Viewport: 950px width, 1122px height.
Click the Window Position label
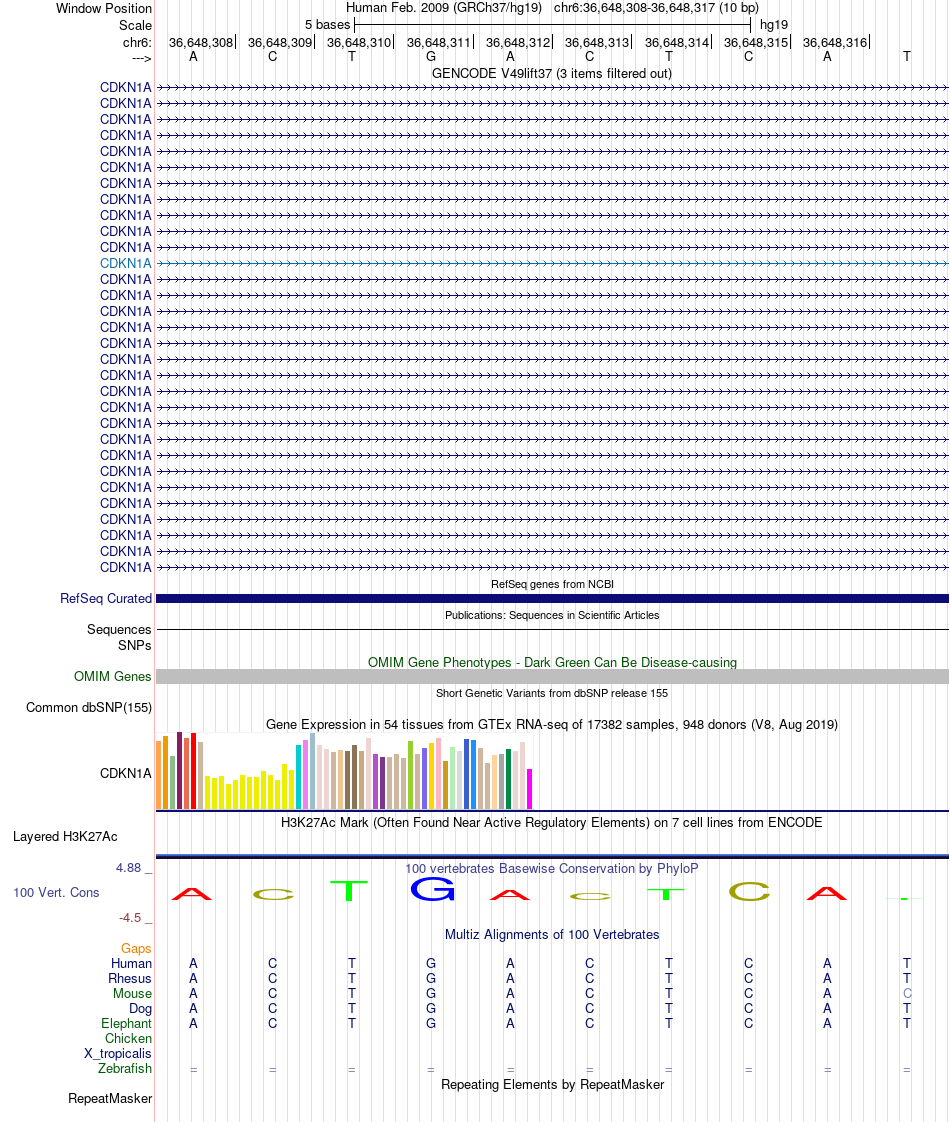pyautogui.click(x=104, y=9)
